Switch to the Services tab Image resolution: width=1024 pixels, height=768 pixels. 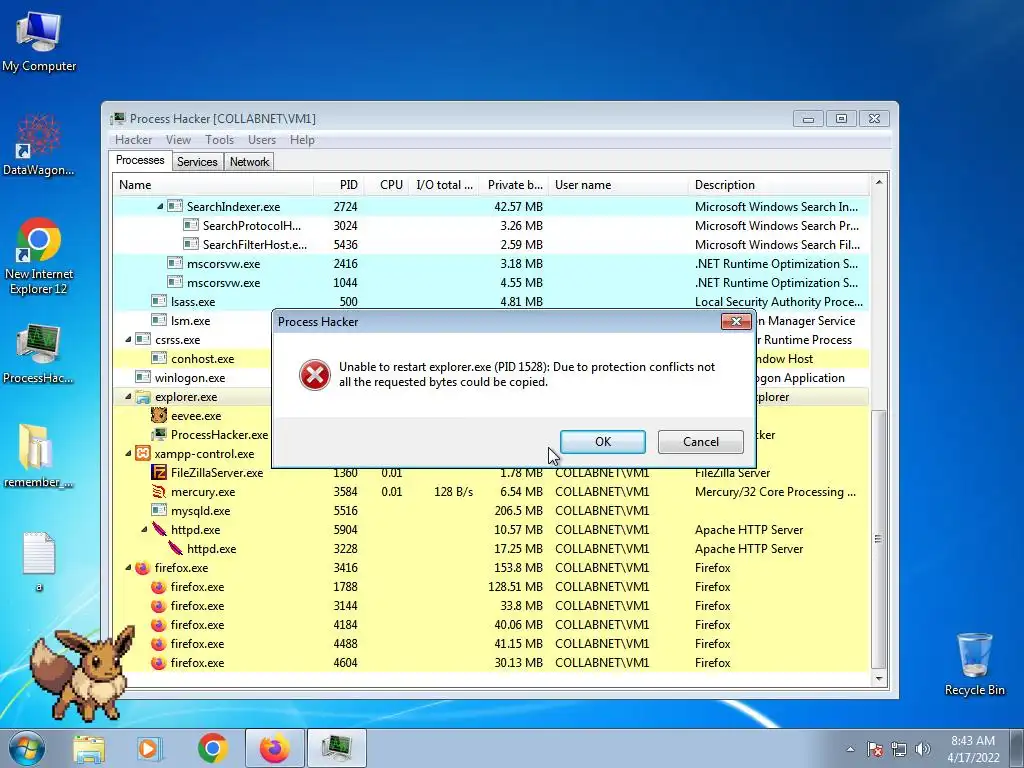click(197, 162)
